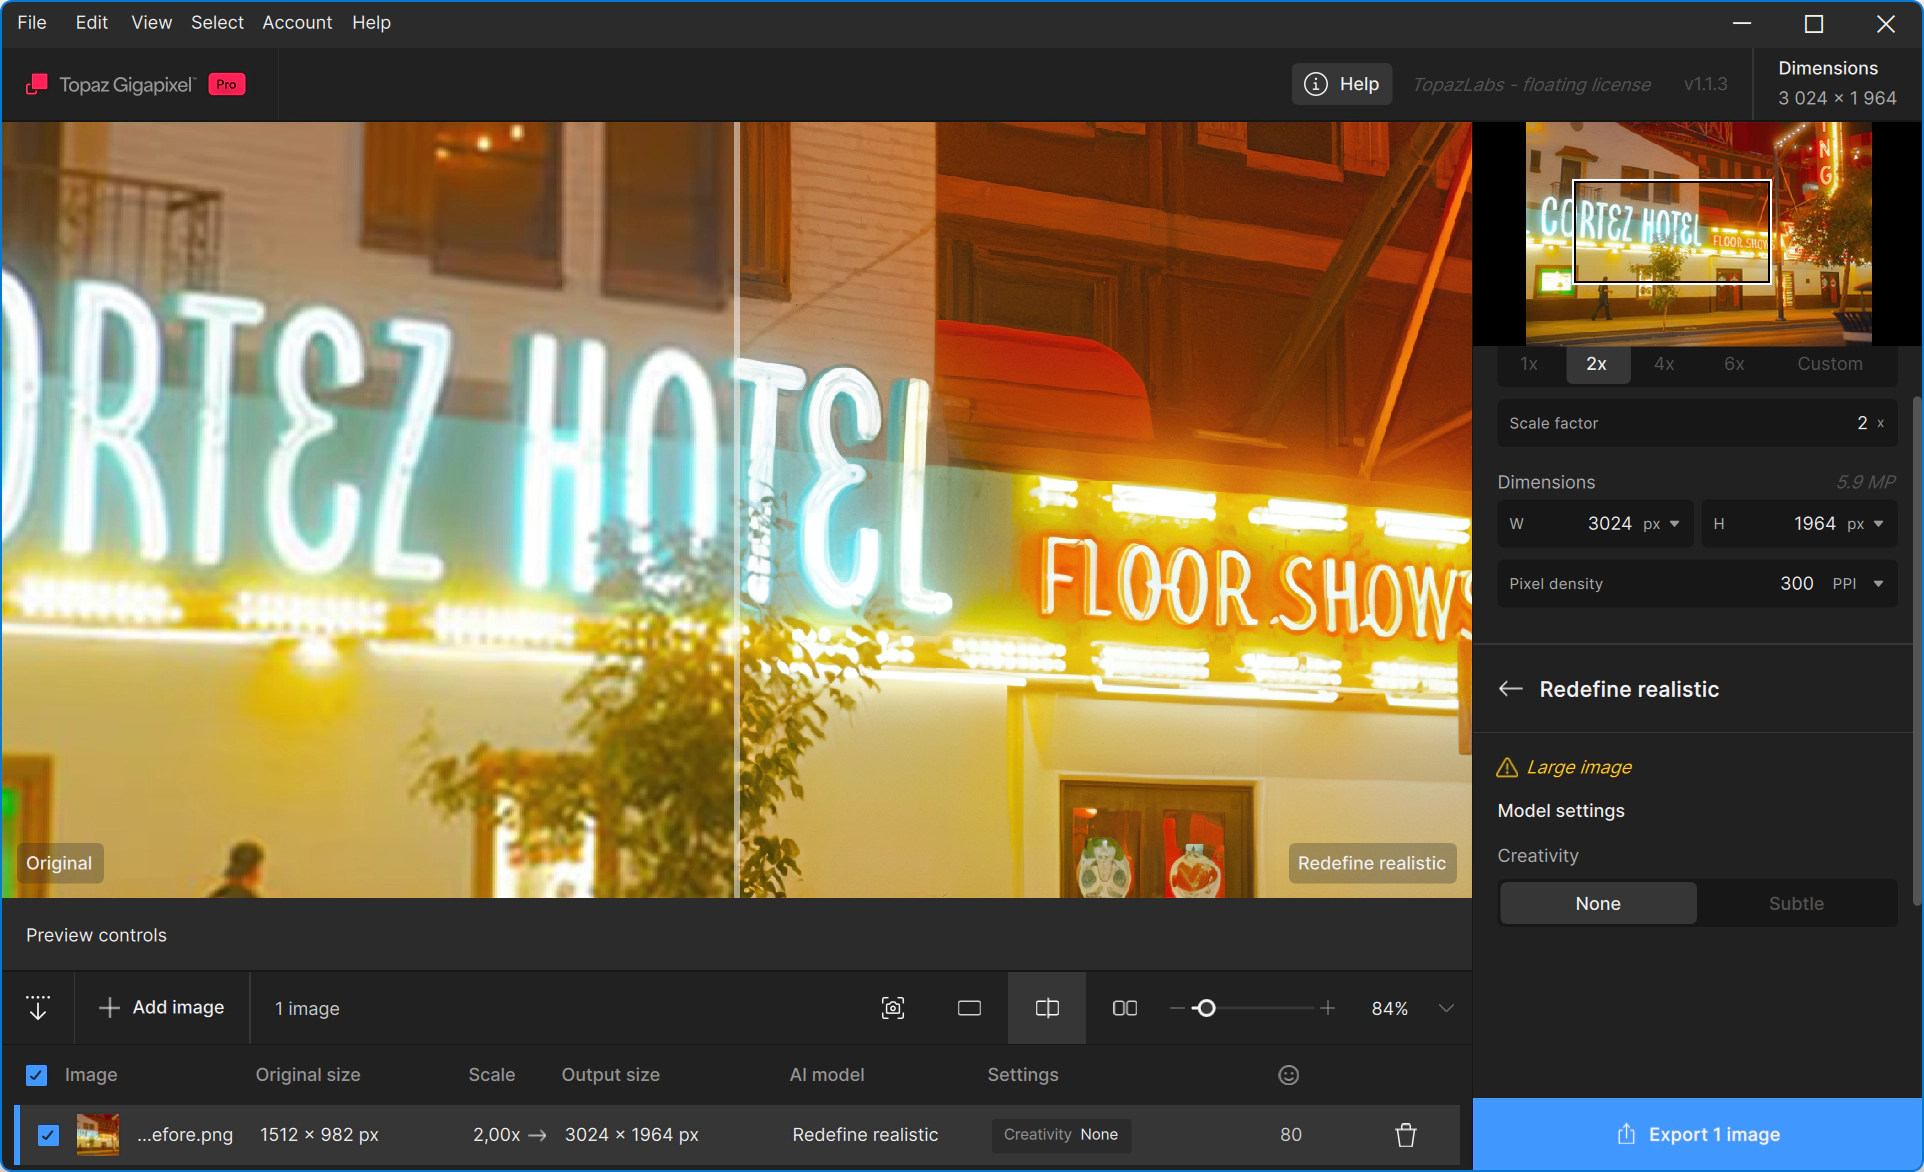Select the 4x scale tab
The image size is (1924, 1172).
[1664, 364]
